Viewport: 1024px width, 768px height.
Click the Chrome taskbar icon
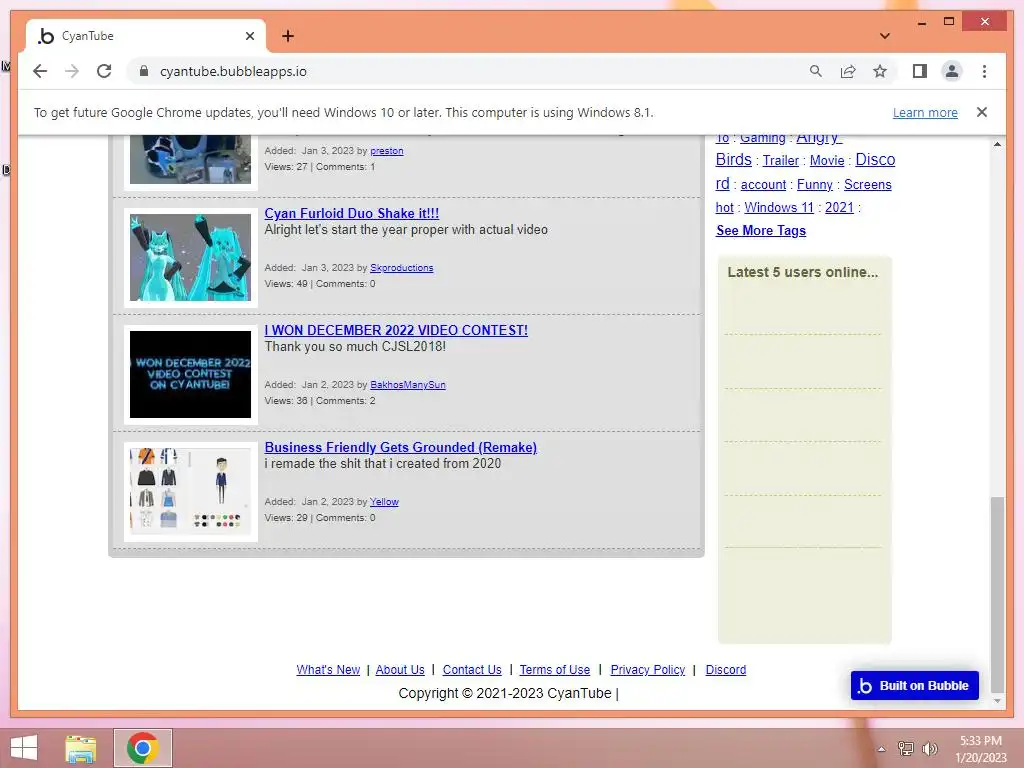(x=143, y=748)
